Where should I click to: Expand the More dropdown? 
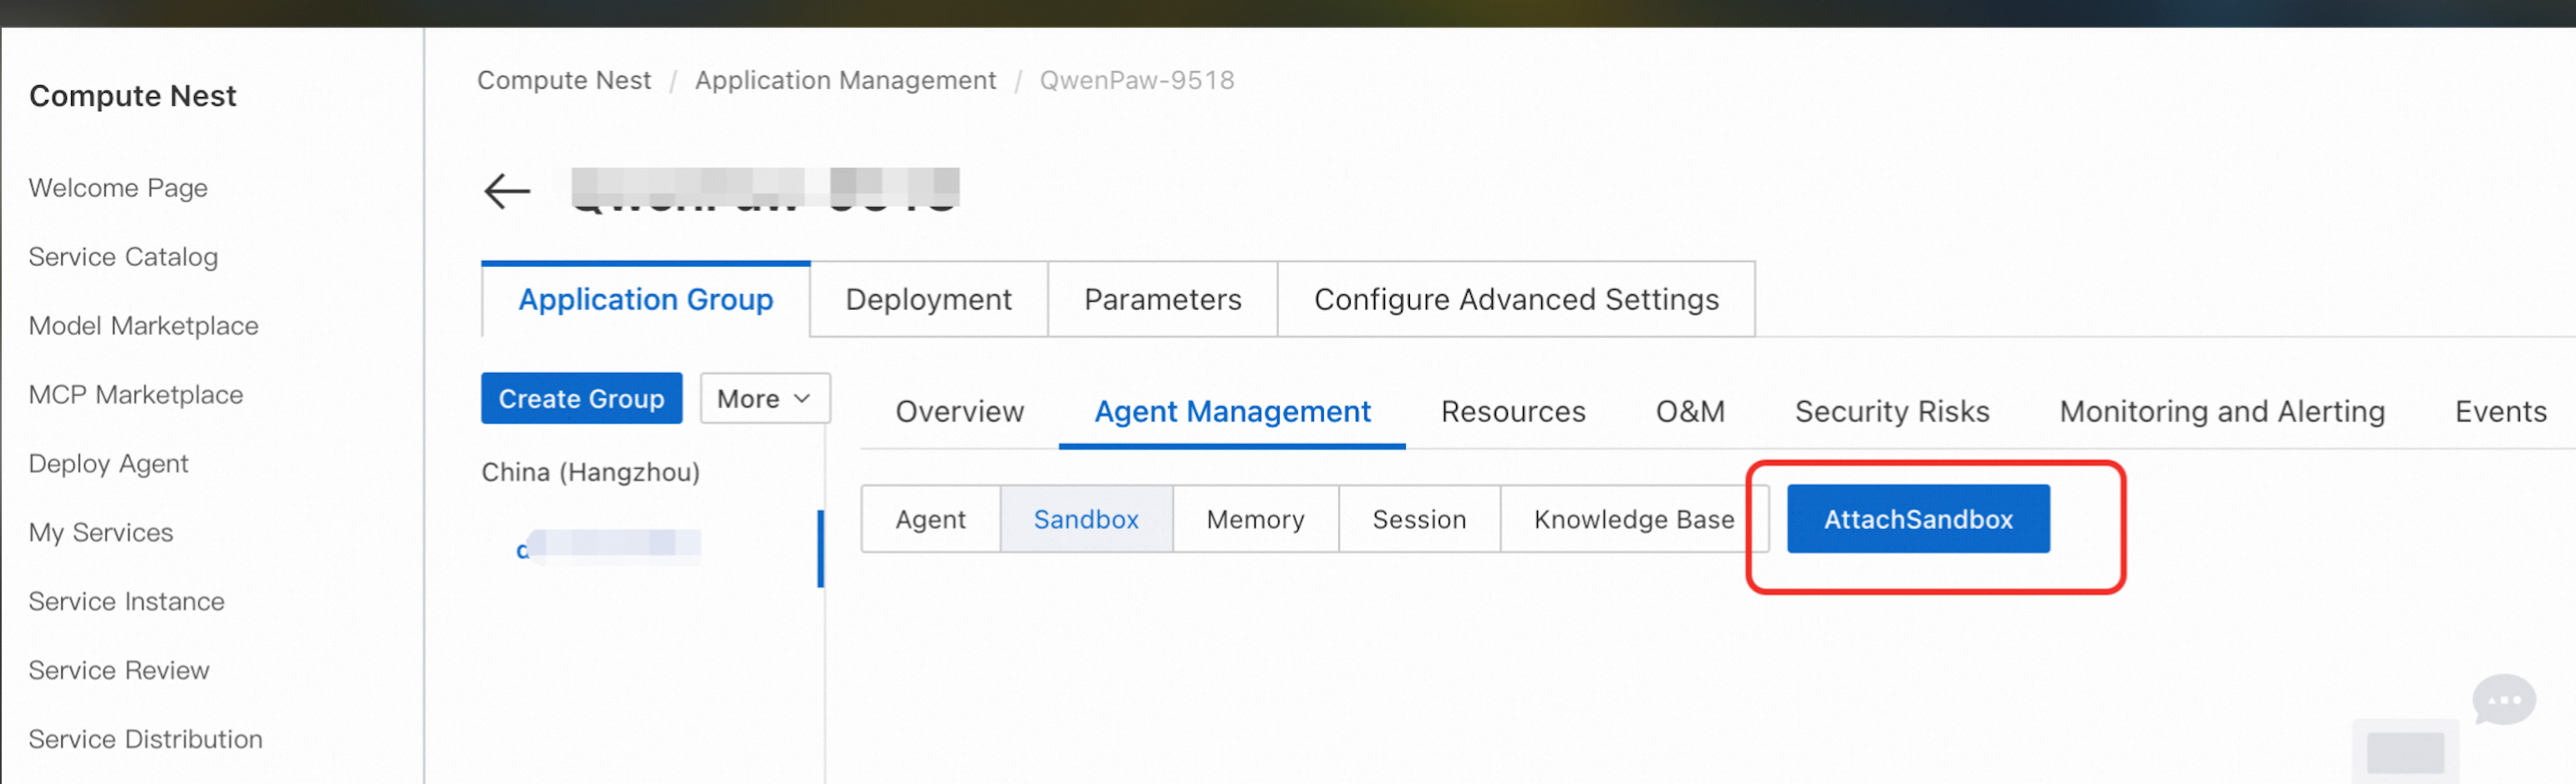(x=764, y=398)
